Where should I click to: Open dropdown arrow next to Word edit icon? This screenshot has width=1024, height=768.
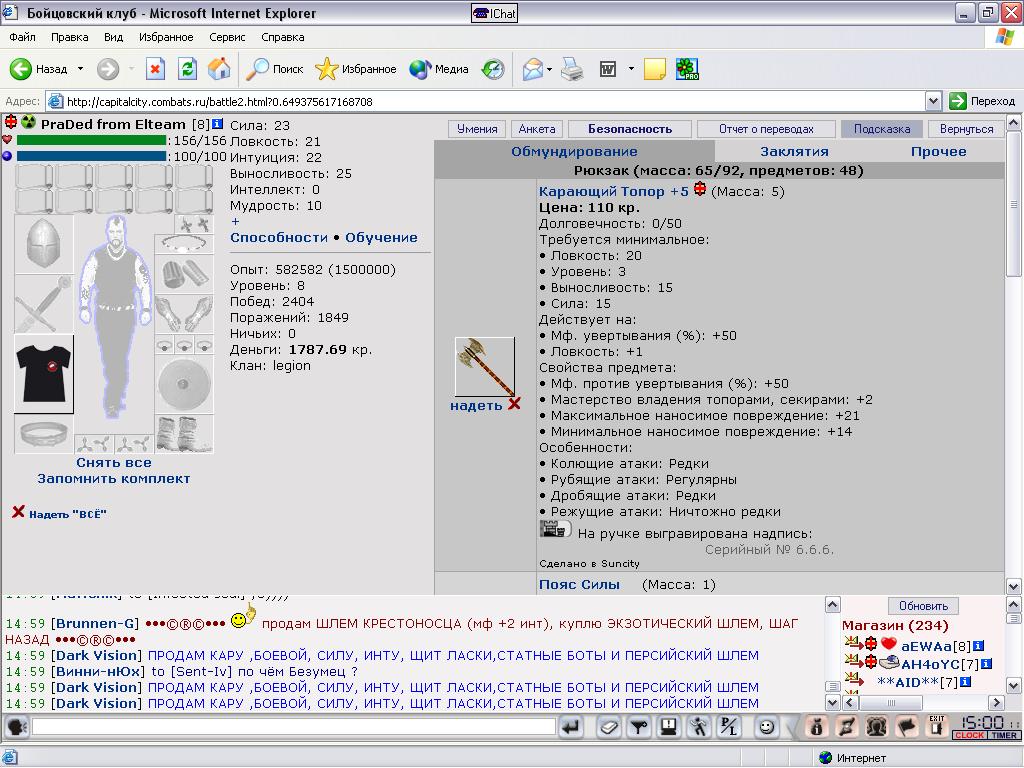click(x=631, y=69)
